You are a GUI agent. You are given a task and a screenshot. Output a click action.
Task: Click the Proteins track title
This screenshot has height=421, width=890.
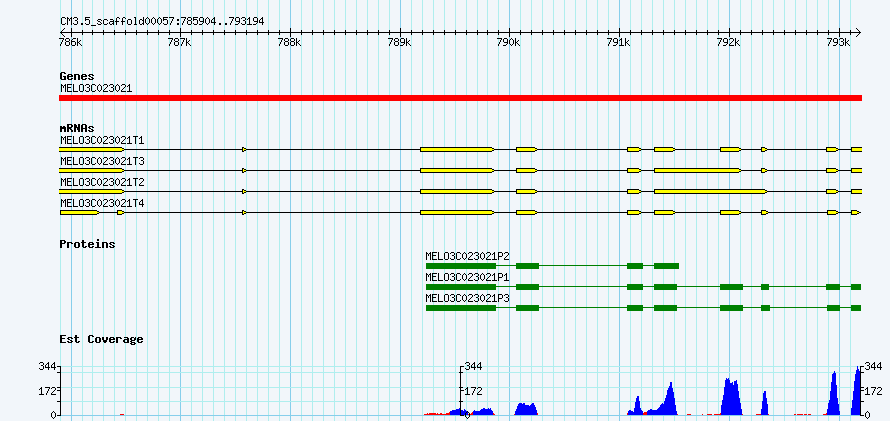point(87,244)
